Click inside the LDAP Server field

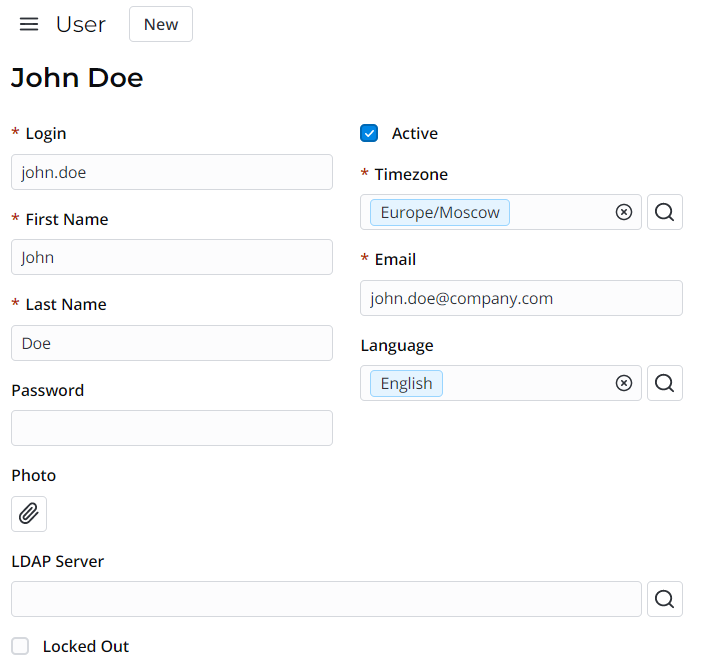pos(326,599)
